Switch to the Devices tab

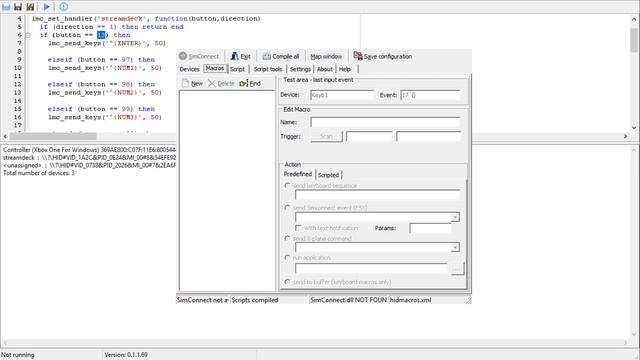pos(189,69)
